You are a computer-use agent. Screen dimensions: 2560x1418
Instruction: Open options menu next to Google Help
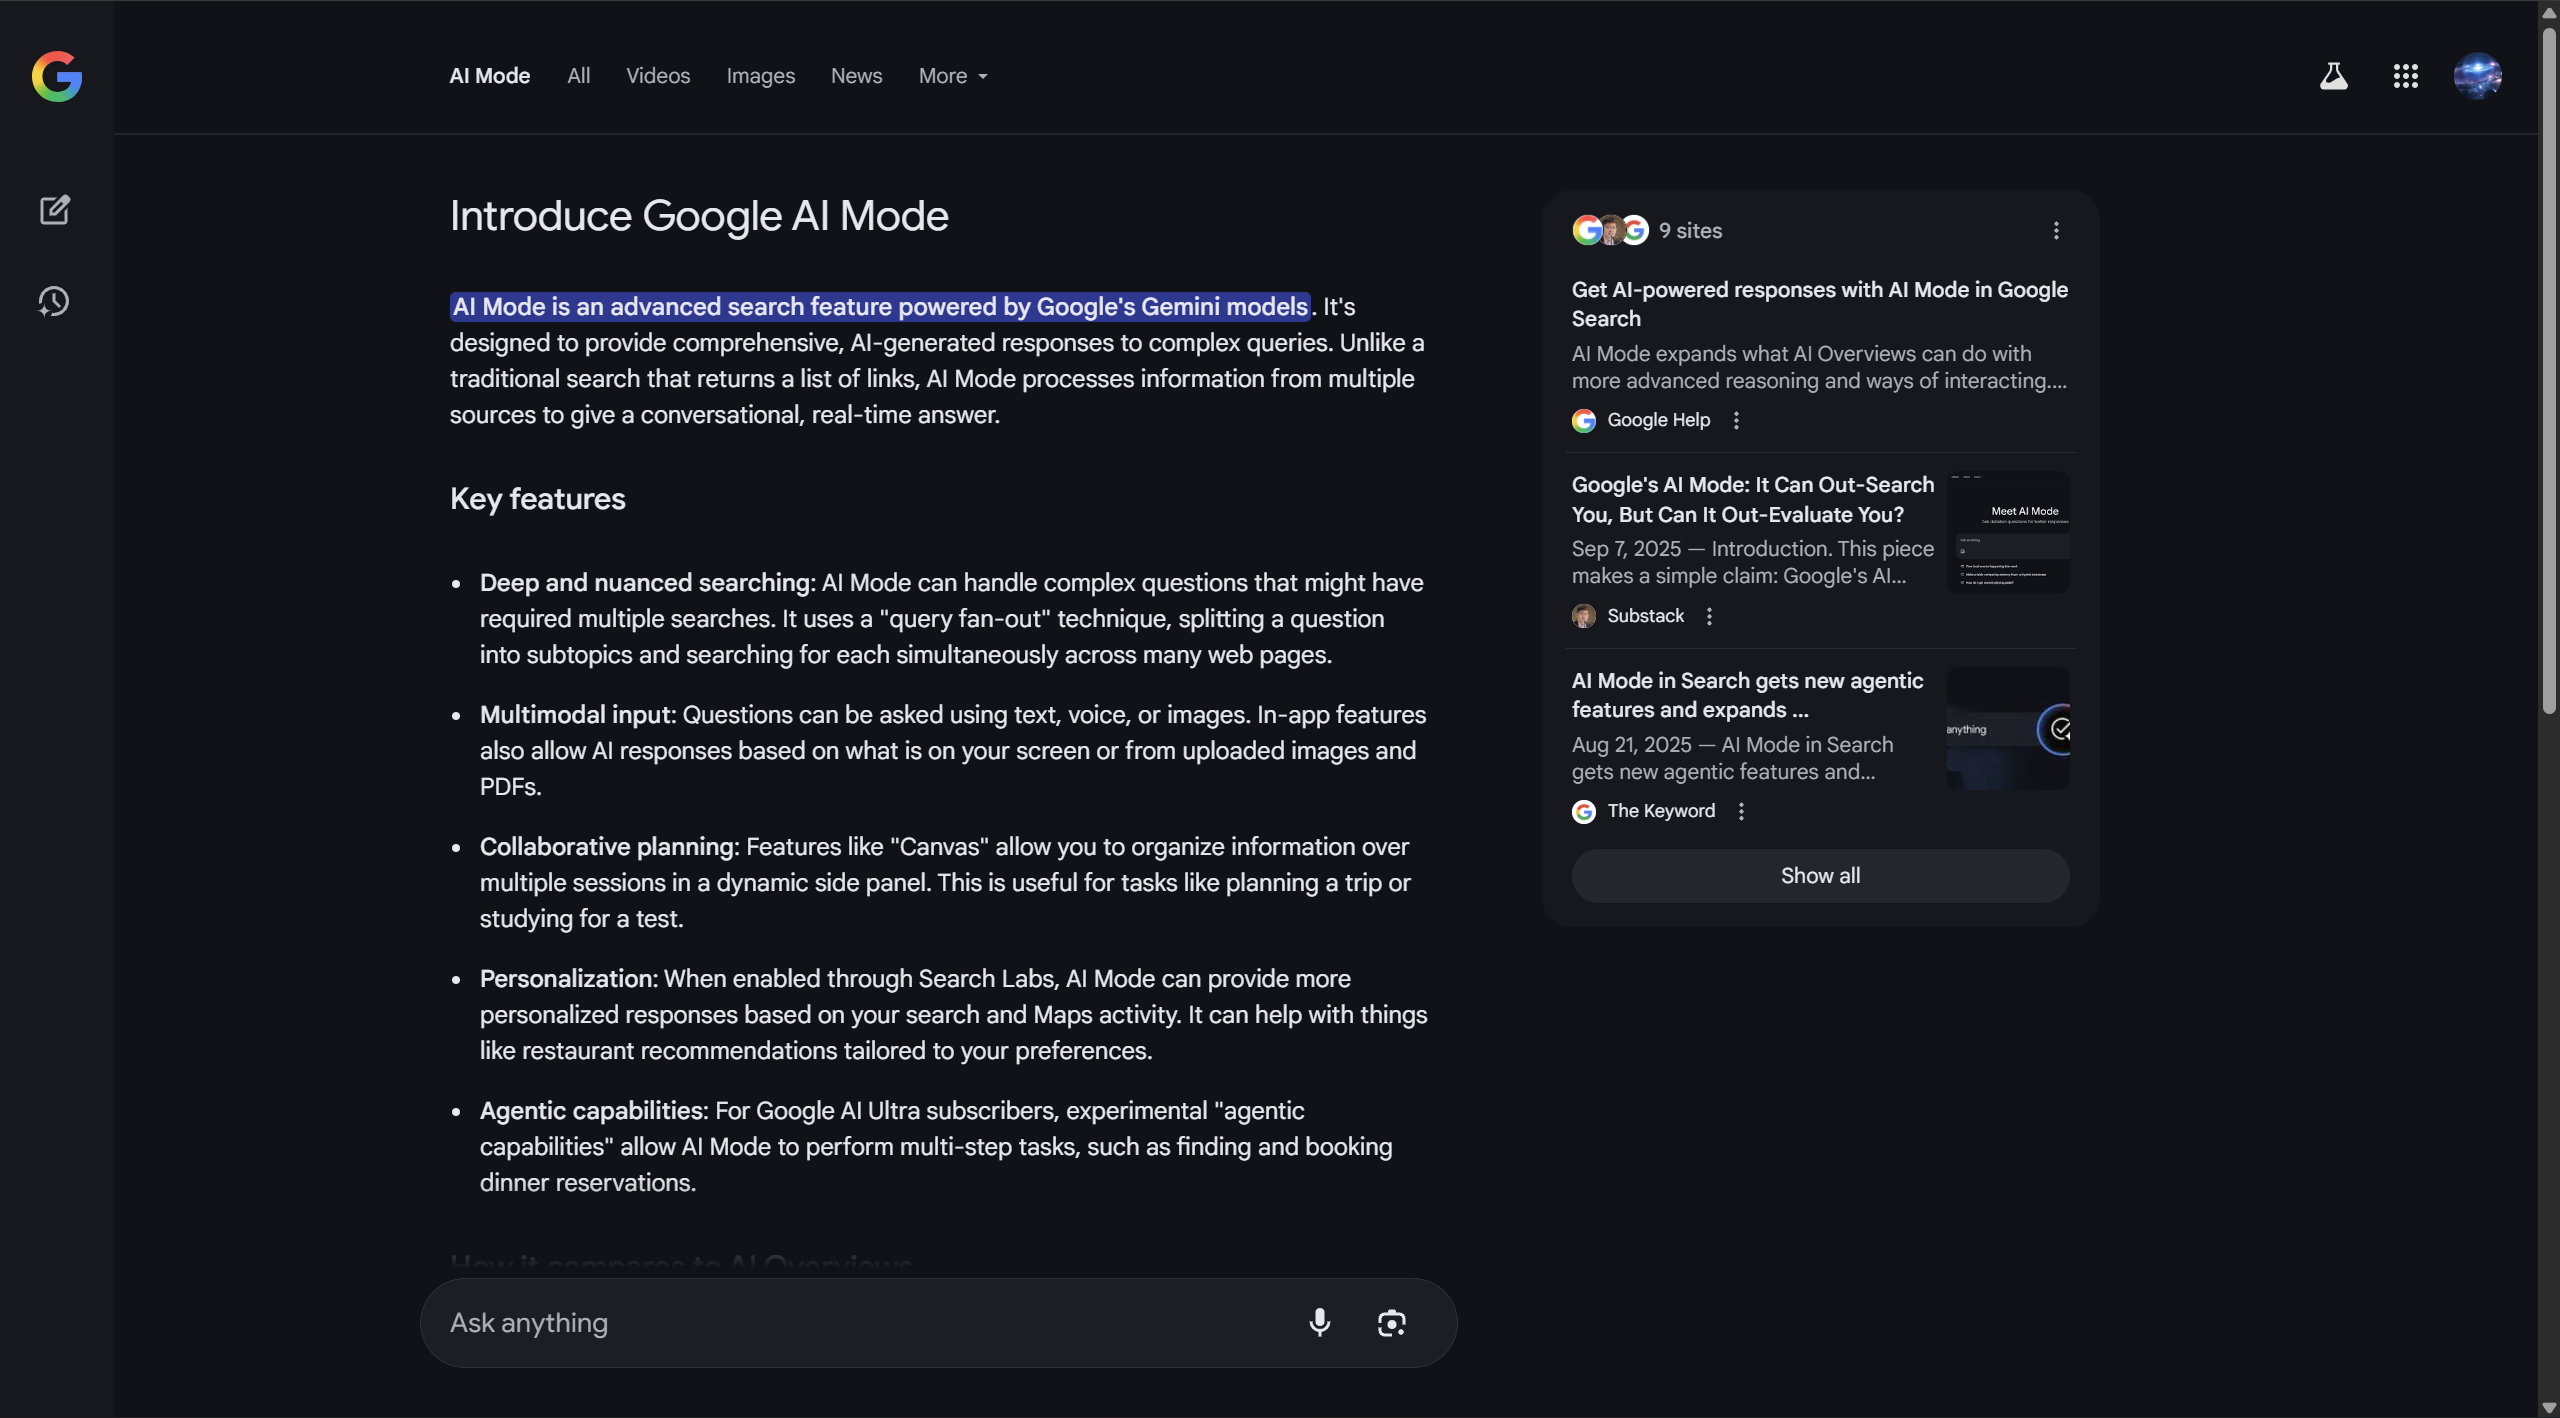[1736, 421]
